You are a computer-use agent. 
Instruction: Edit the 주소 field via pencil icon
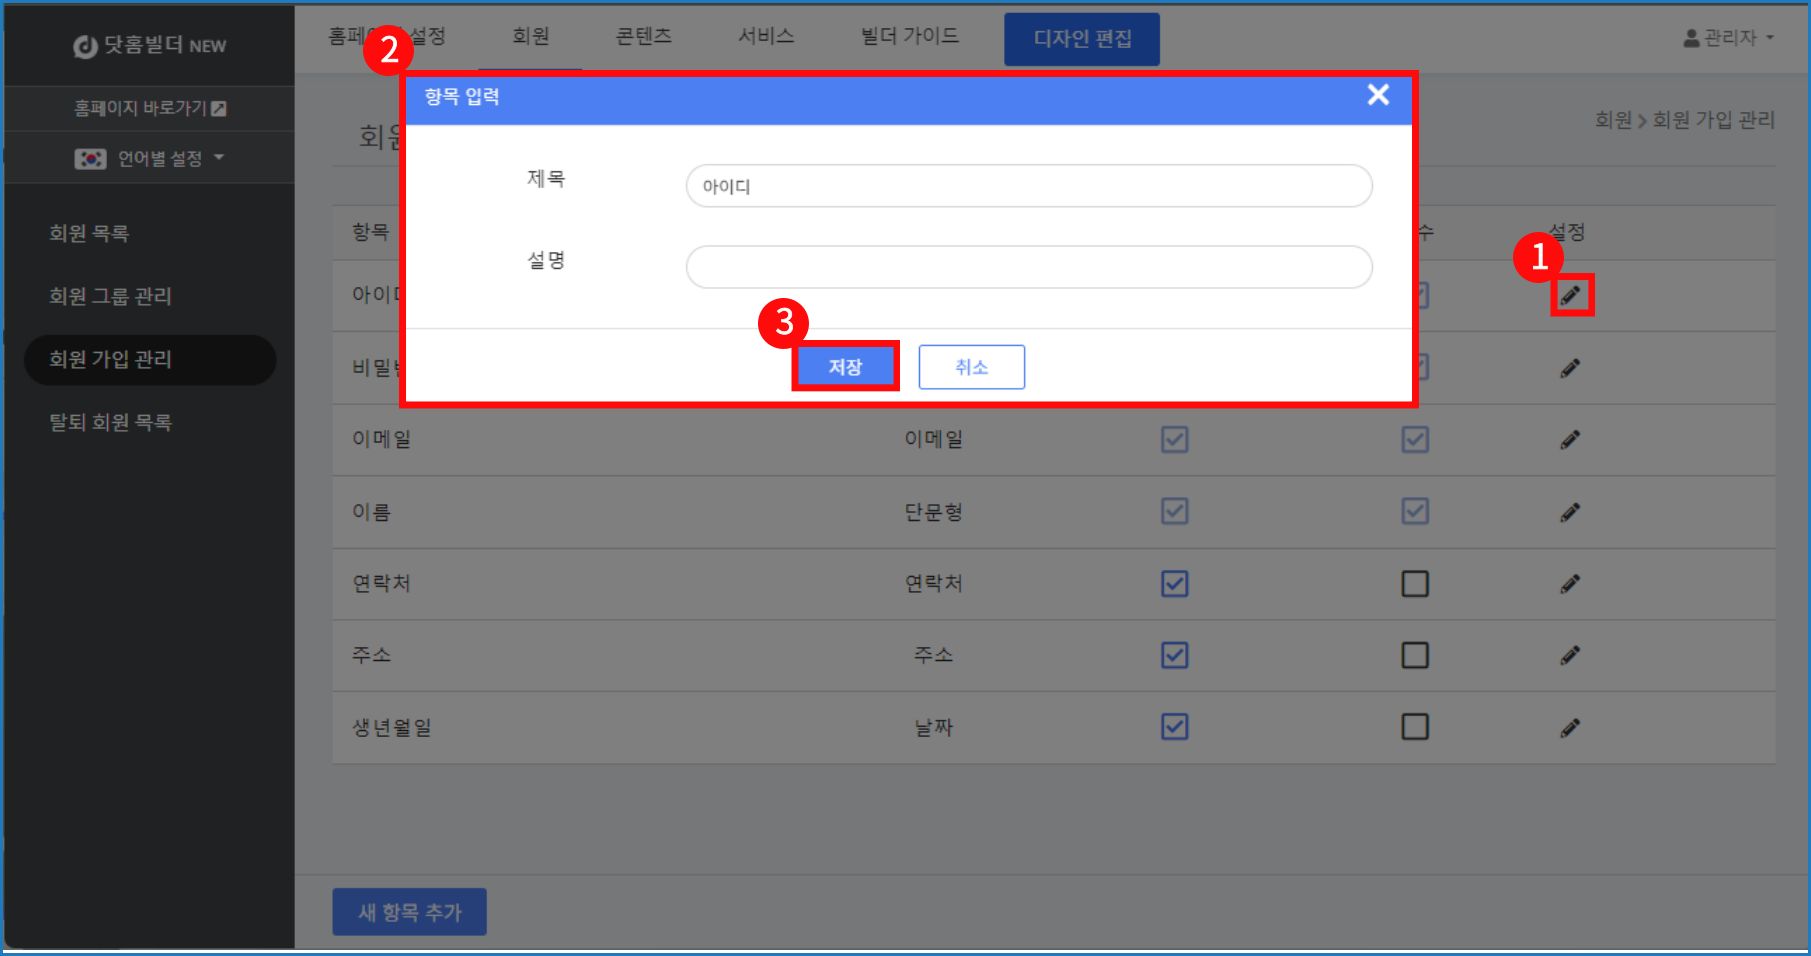(x=1570, y=656)
